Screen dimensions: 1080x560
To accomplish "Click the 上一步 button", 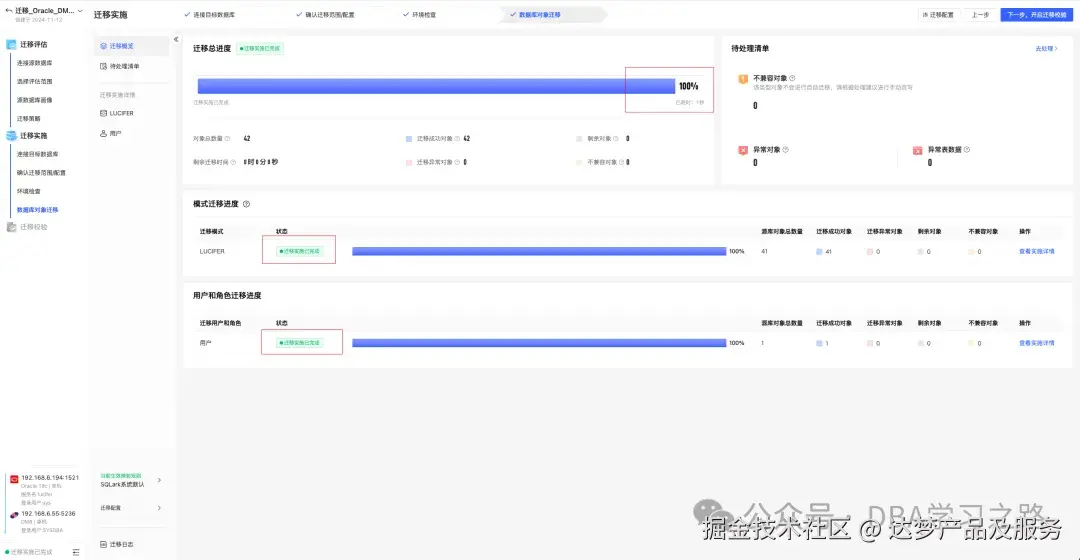I will [980, 14].
